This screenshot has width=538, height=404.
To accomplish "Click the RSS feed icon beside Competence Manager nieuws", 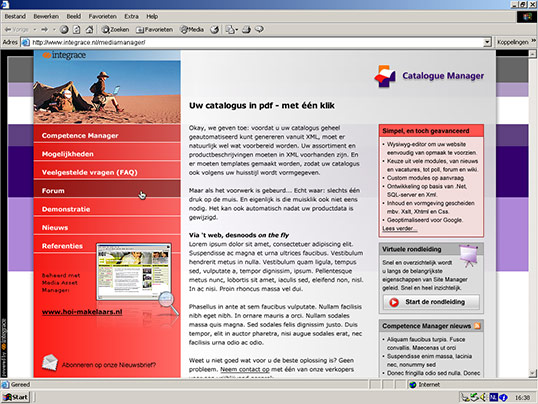I will click(x=477, y=326).
